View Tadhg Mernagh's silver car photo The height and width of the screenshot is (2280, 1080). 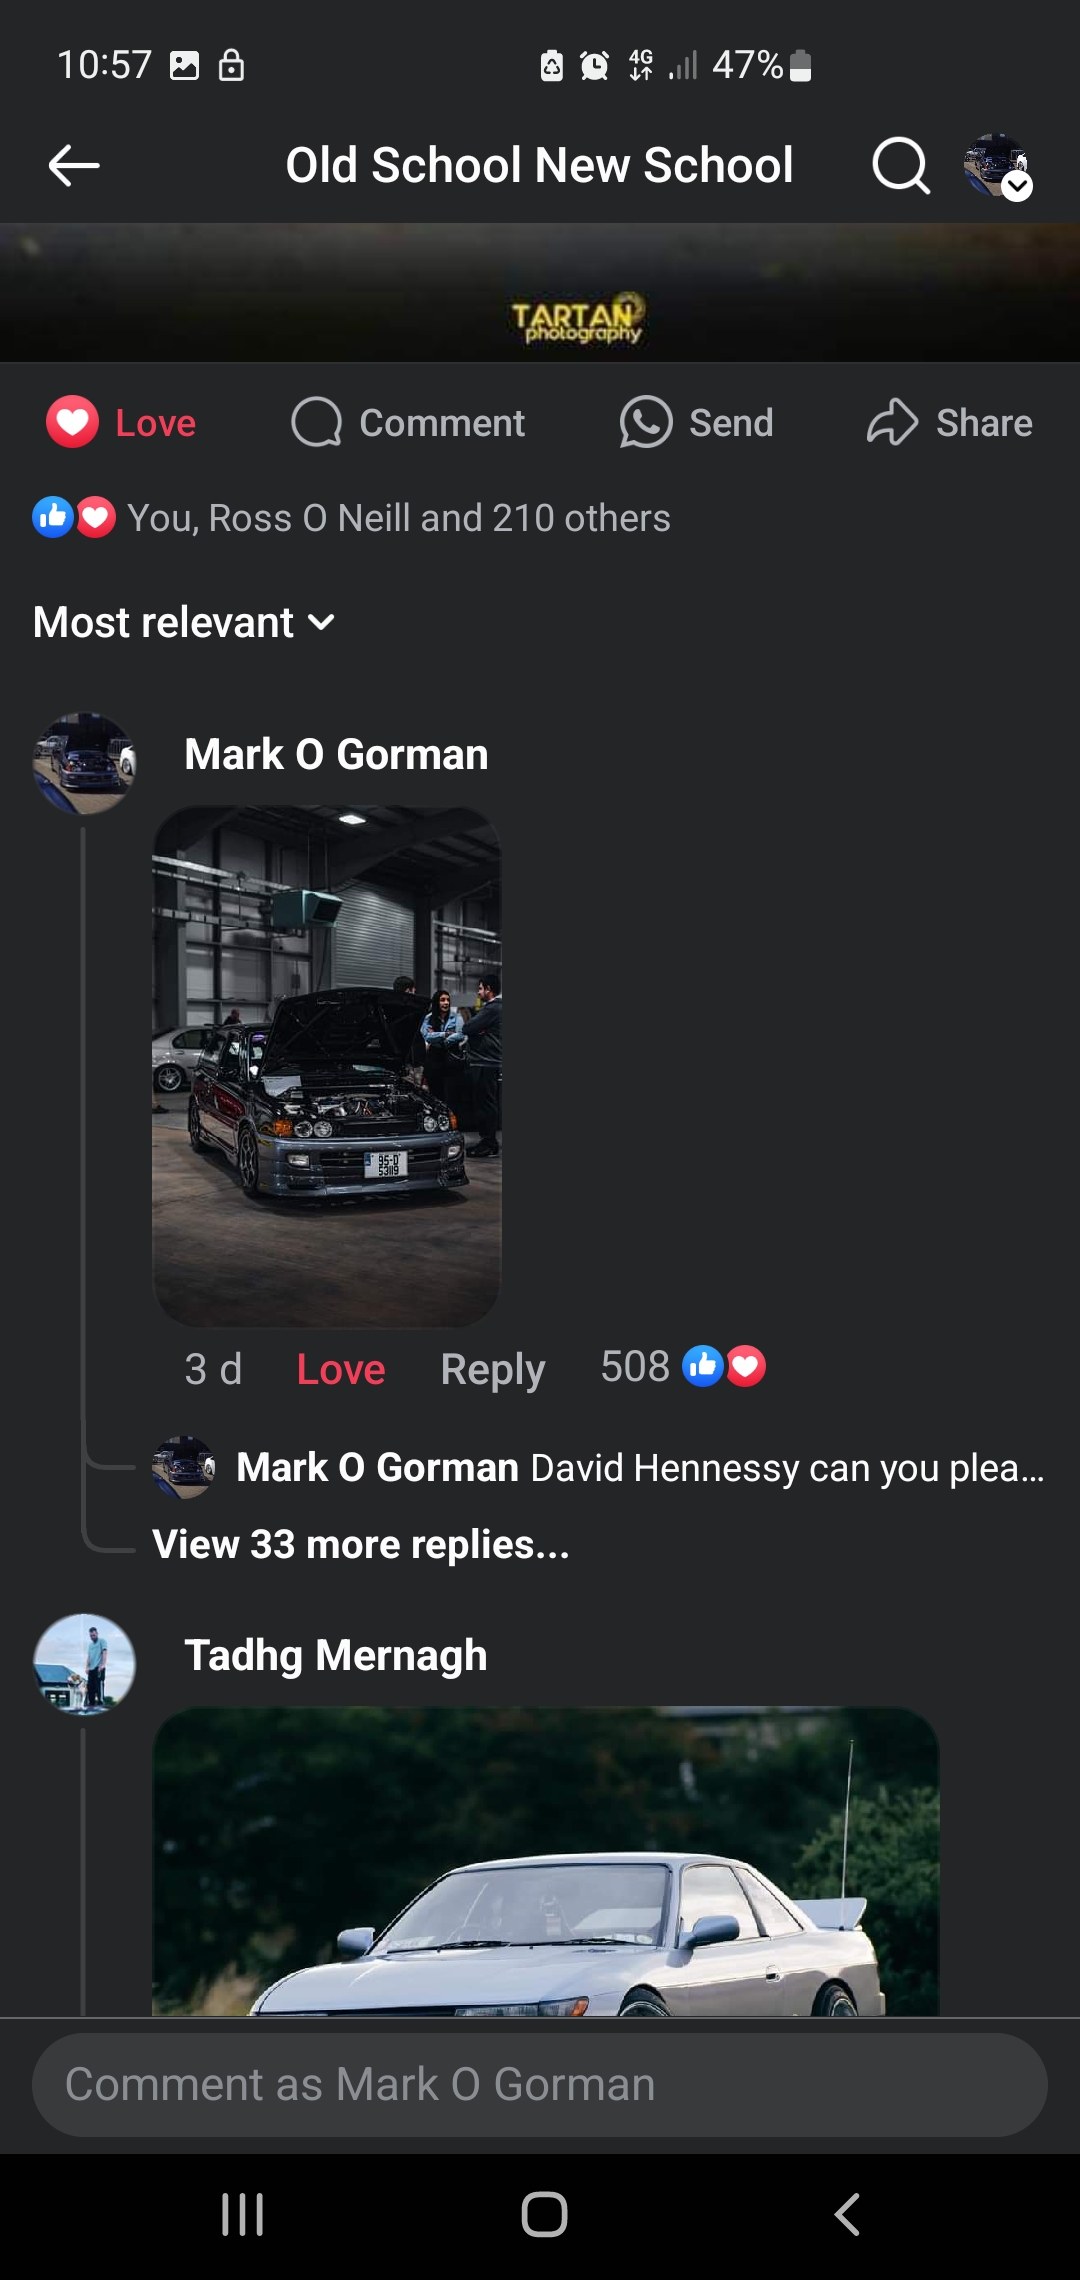pos(546,1861)
